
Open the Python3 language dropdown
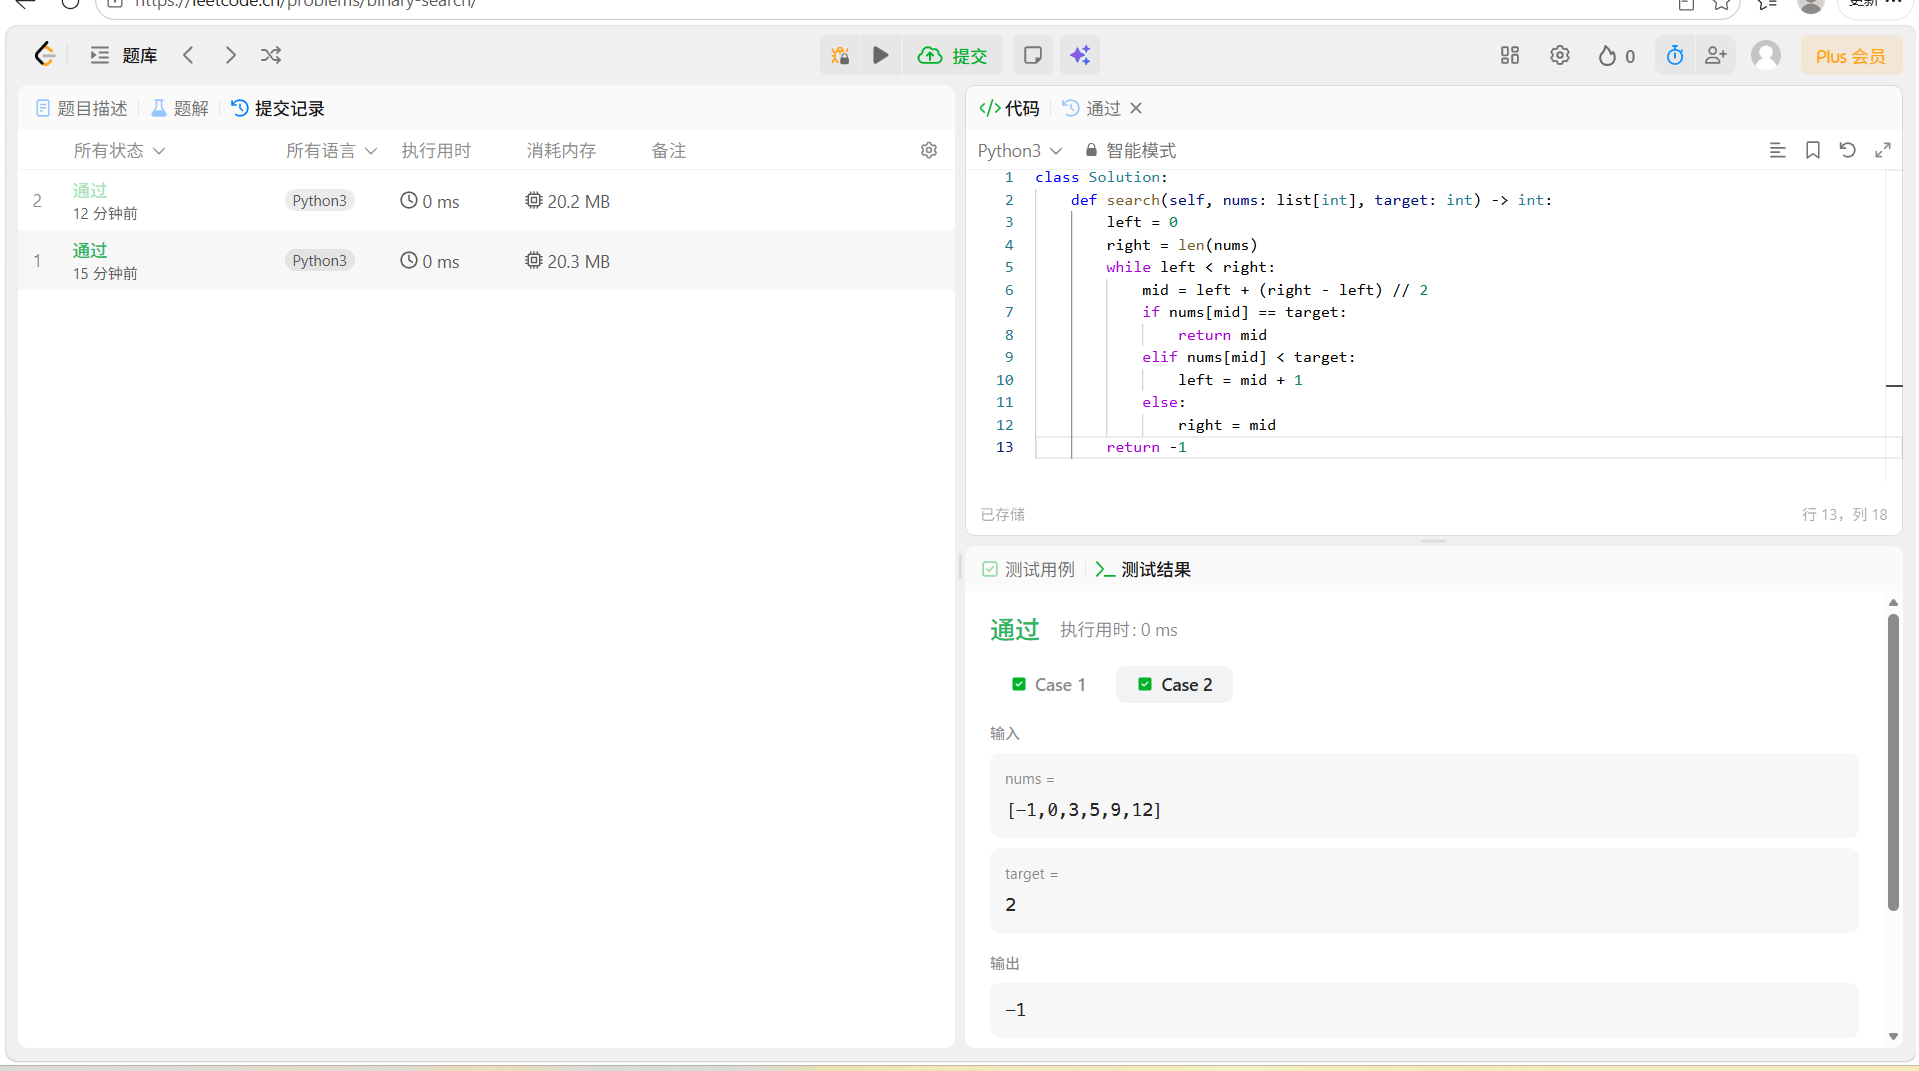[1020, 150]
